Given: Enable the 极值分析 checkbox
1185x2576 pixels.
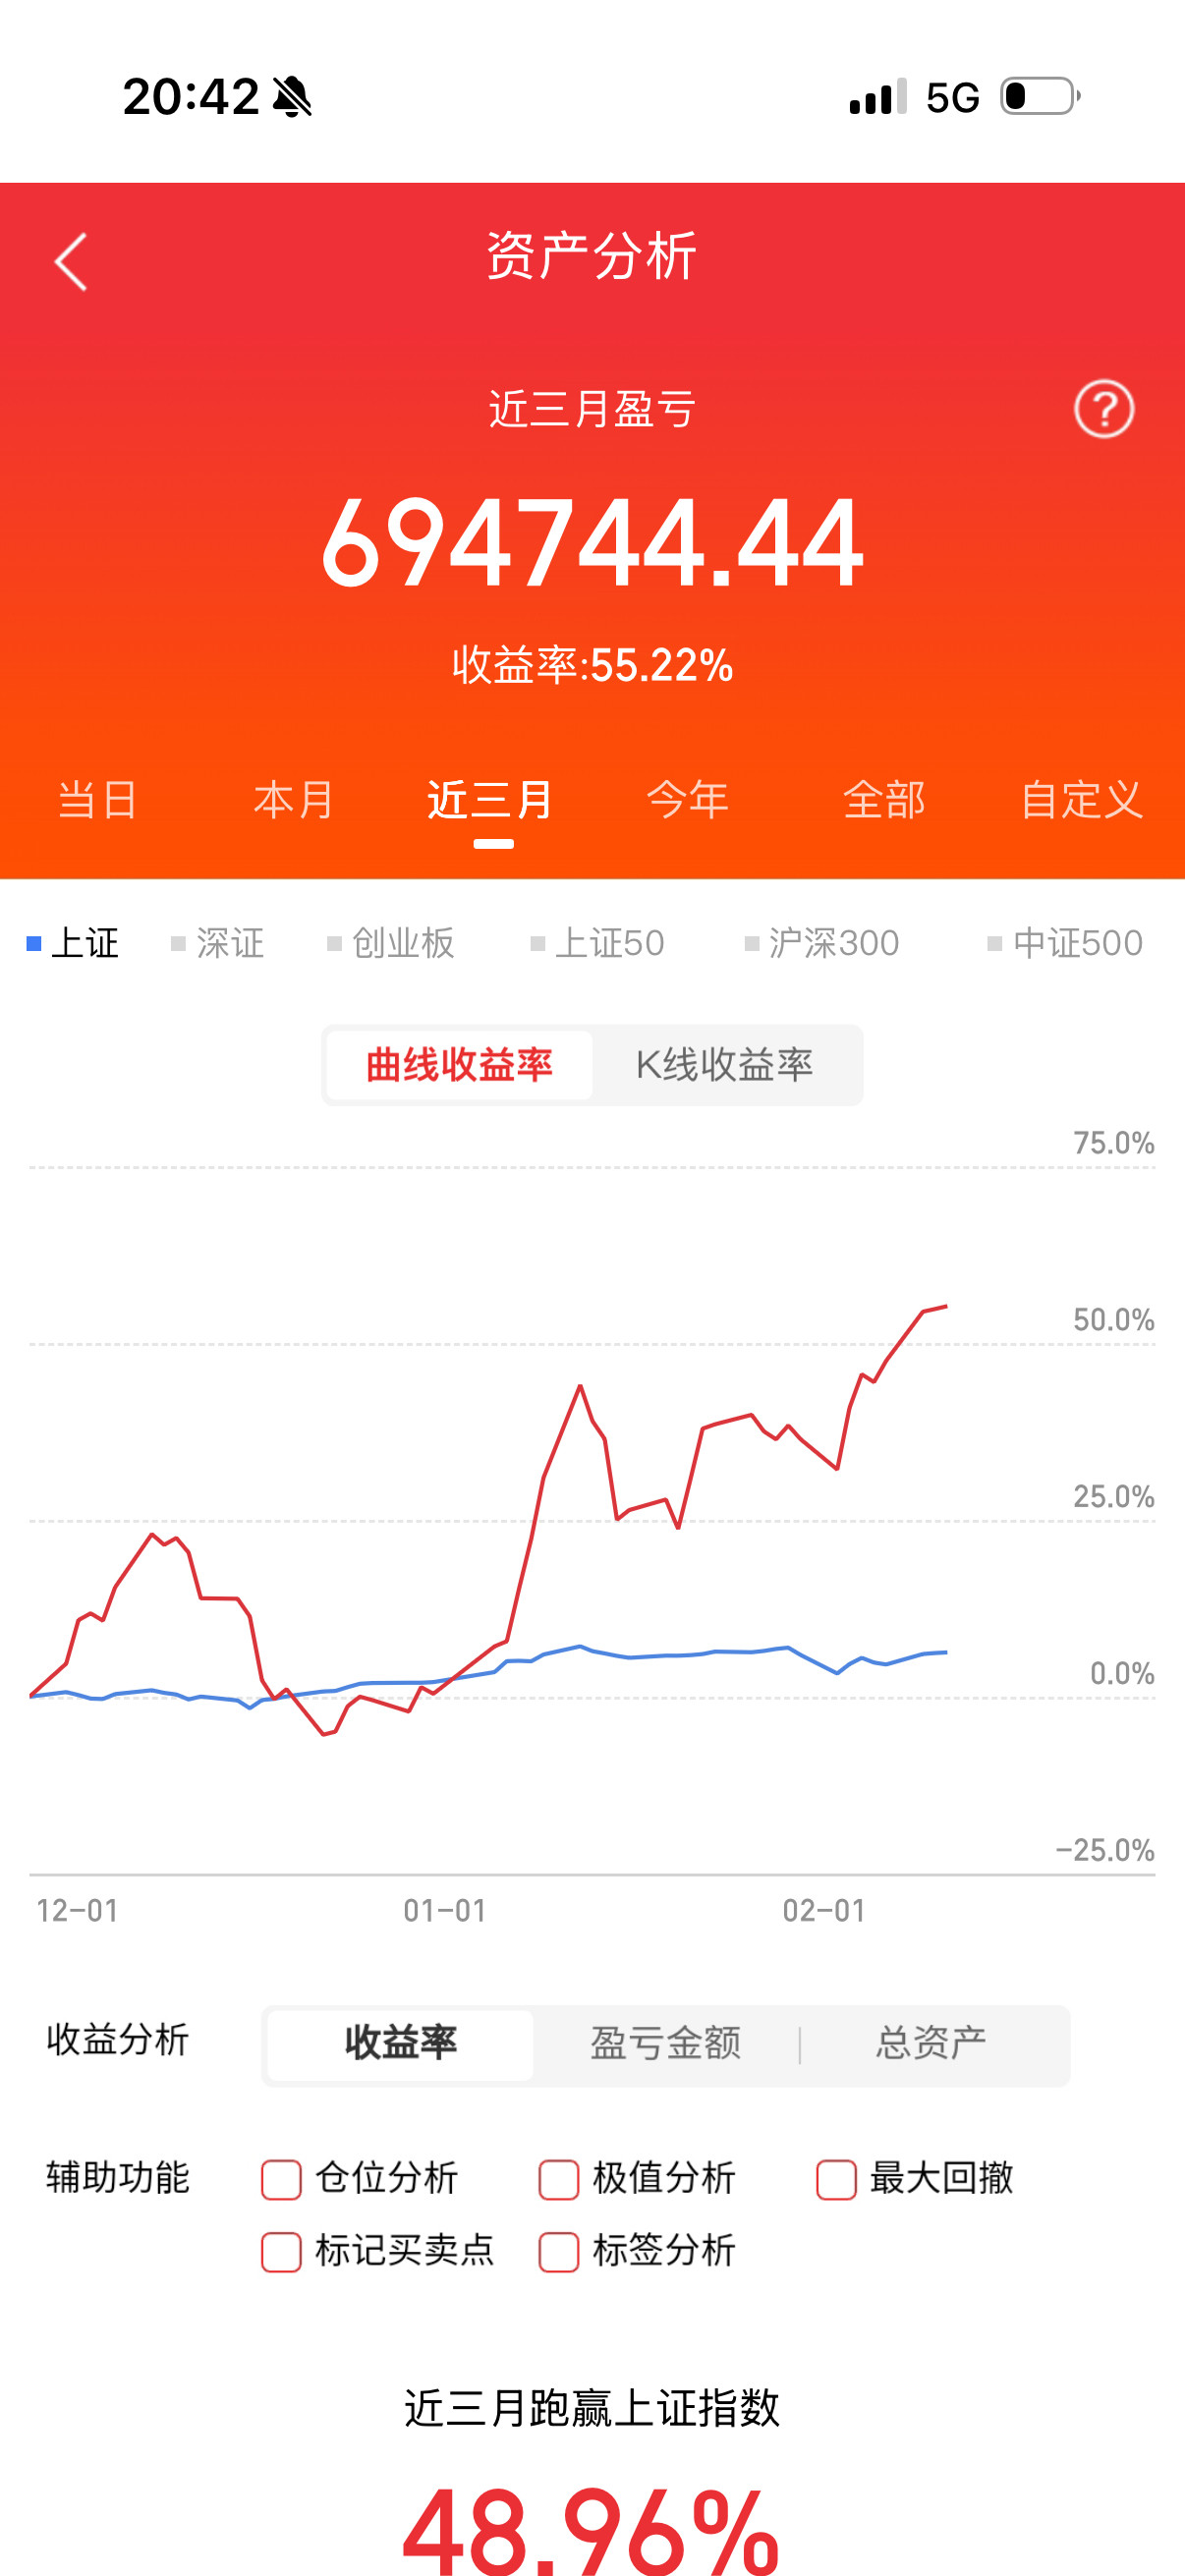Looking at the screenshot, I should click(558, 2178).
